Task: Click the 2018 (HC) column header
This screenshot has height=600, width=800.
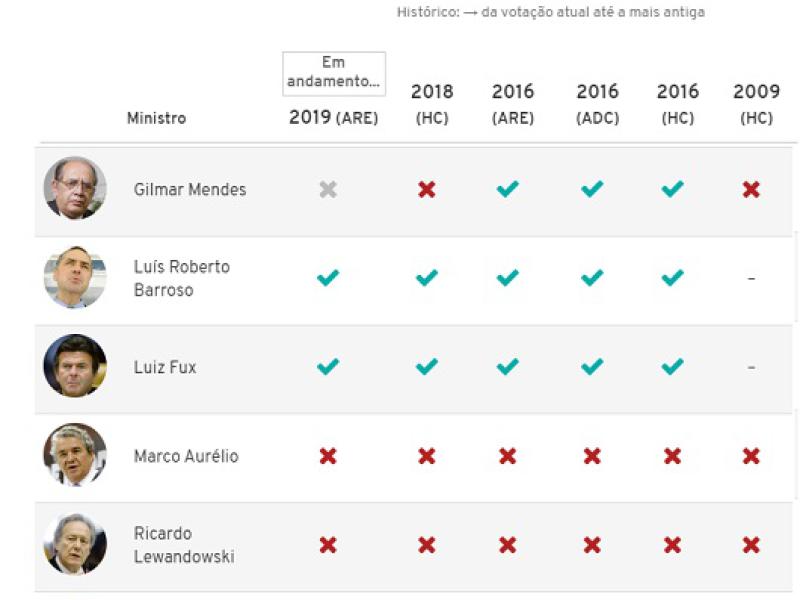Action: [432, 104]
